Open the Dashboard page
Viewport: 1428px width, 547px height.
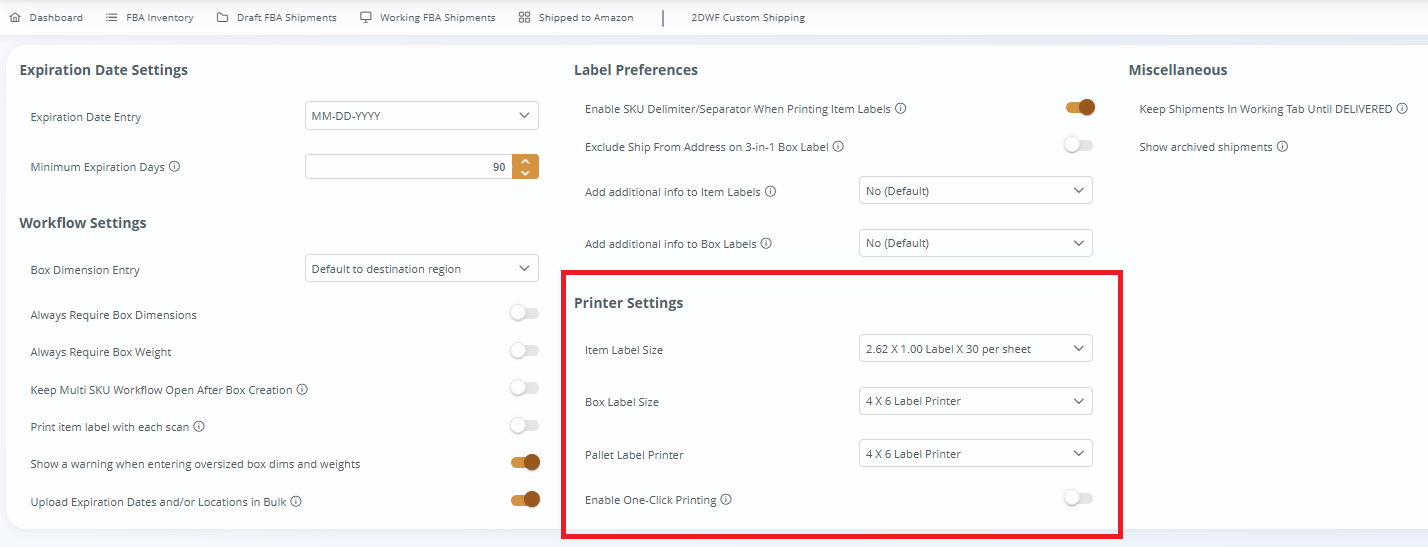(47, 18)
